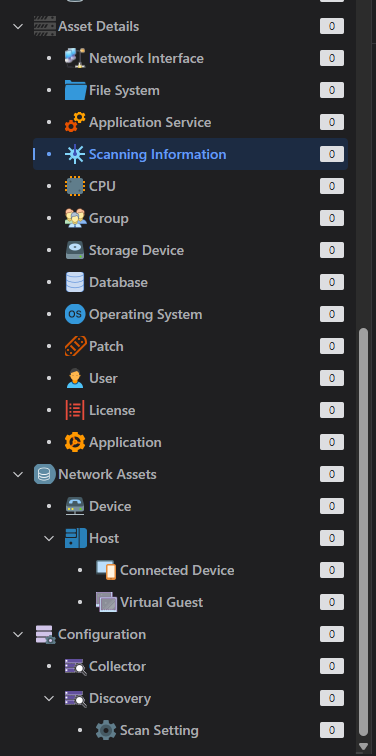Click the count badge beside Network Assets
Viewport: 376px width, 756px height.
[332, 474]
